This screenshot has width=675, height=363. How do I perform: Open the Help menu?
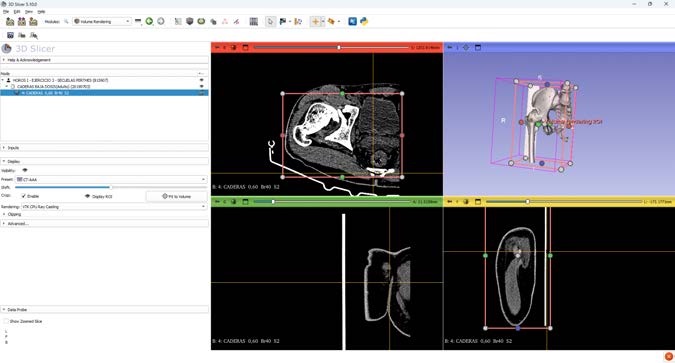[x=41, y=12]
